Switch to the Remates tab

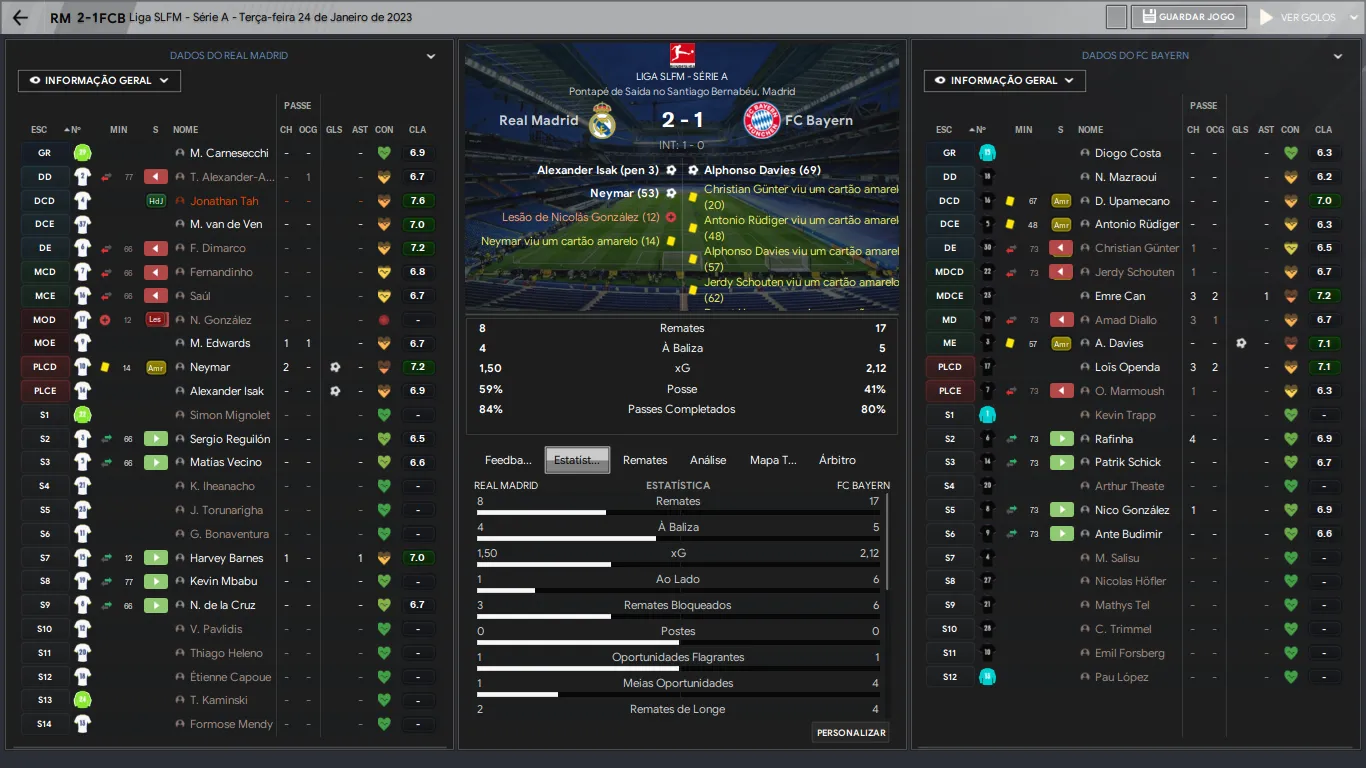645,460
